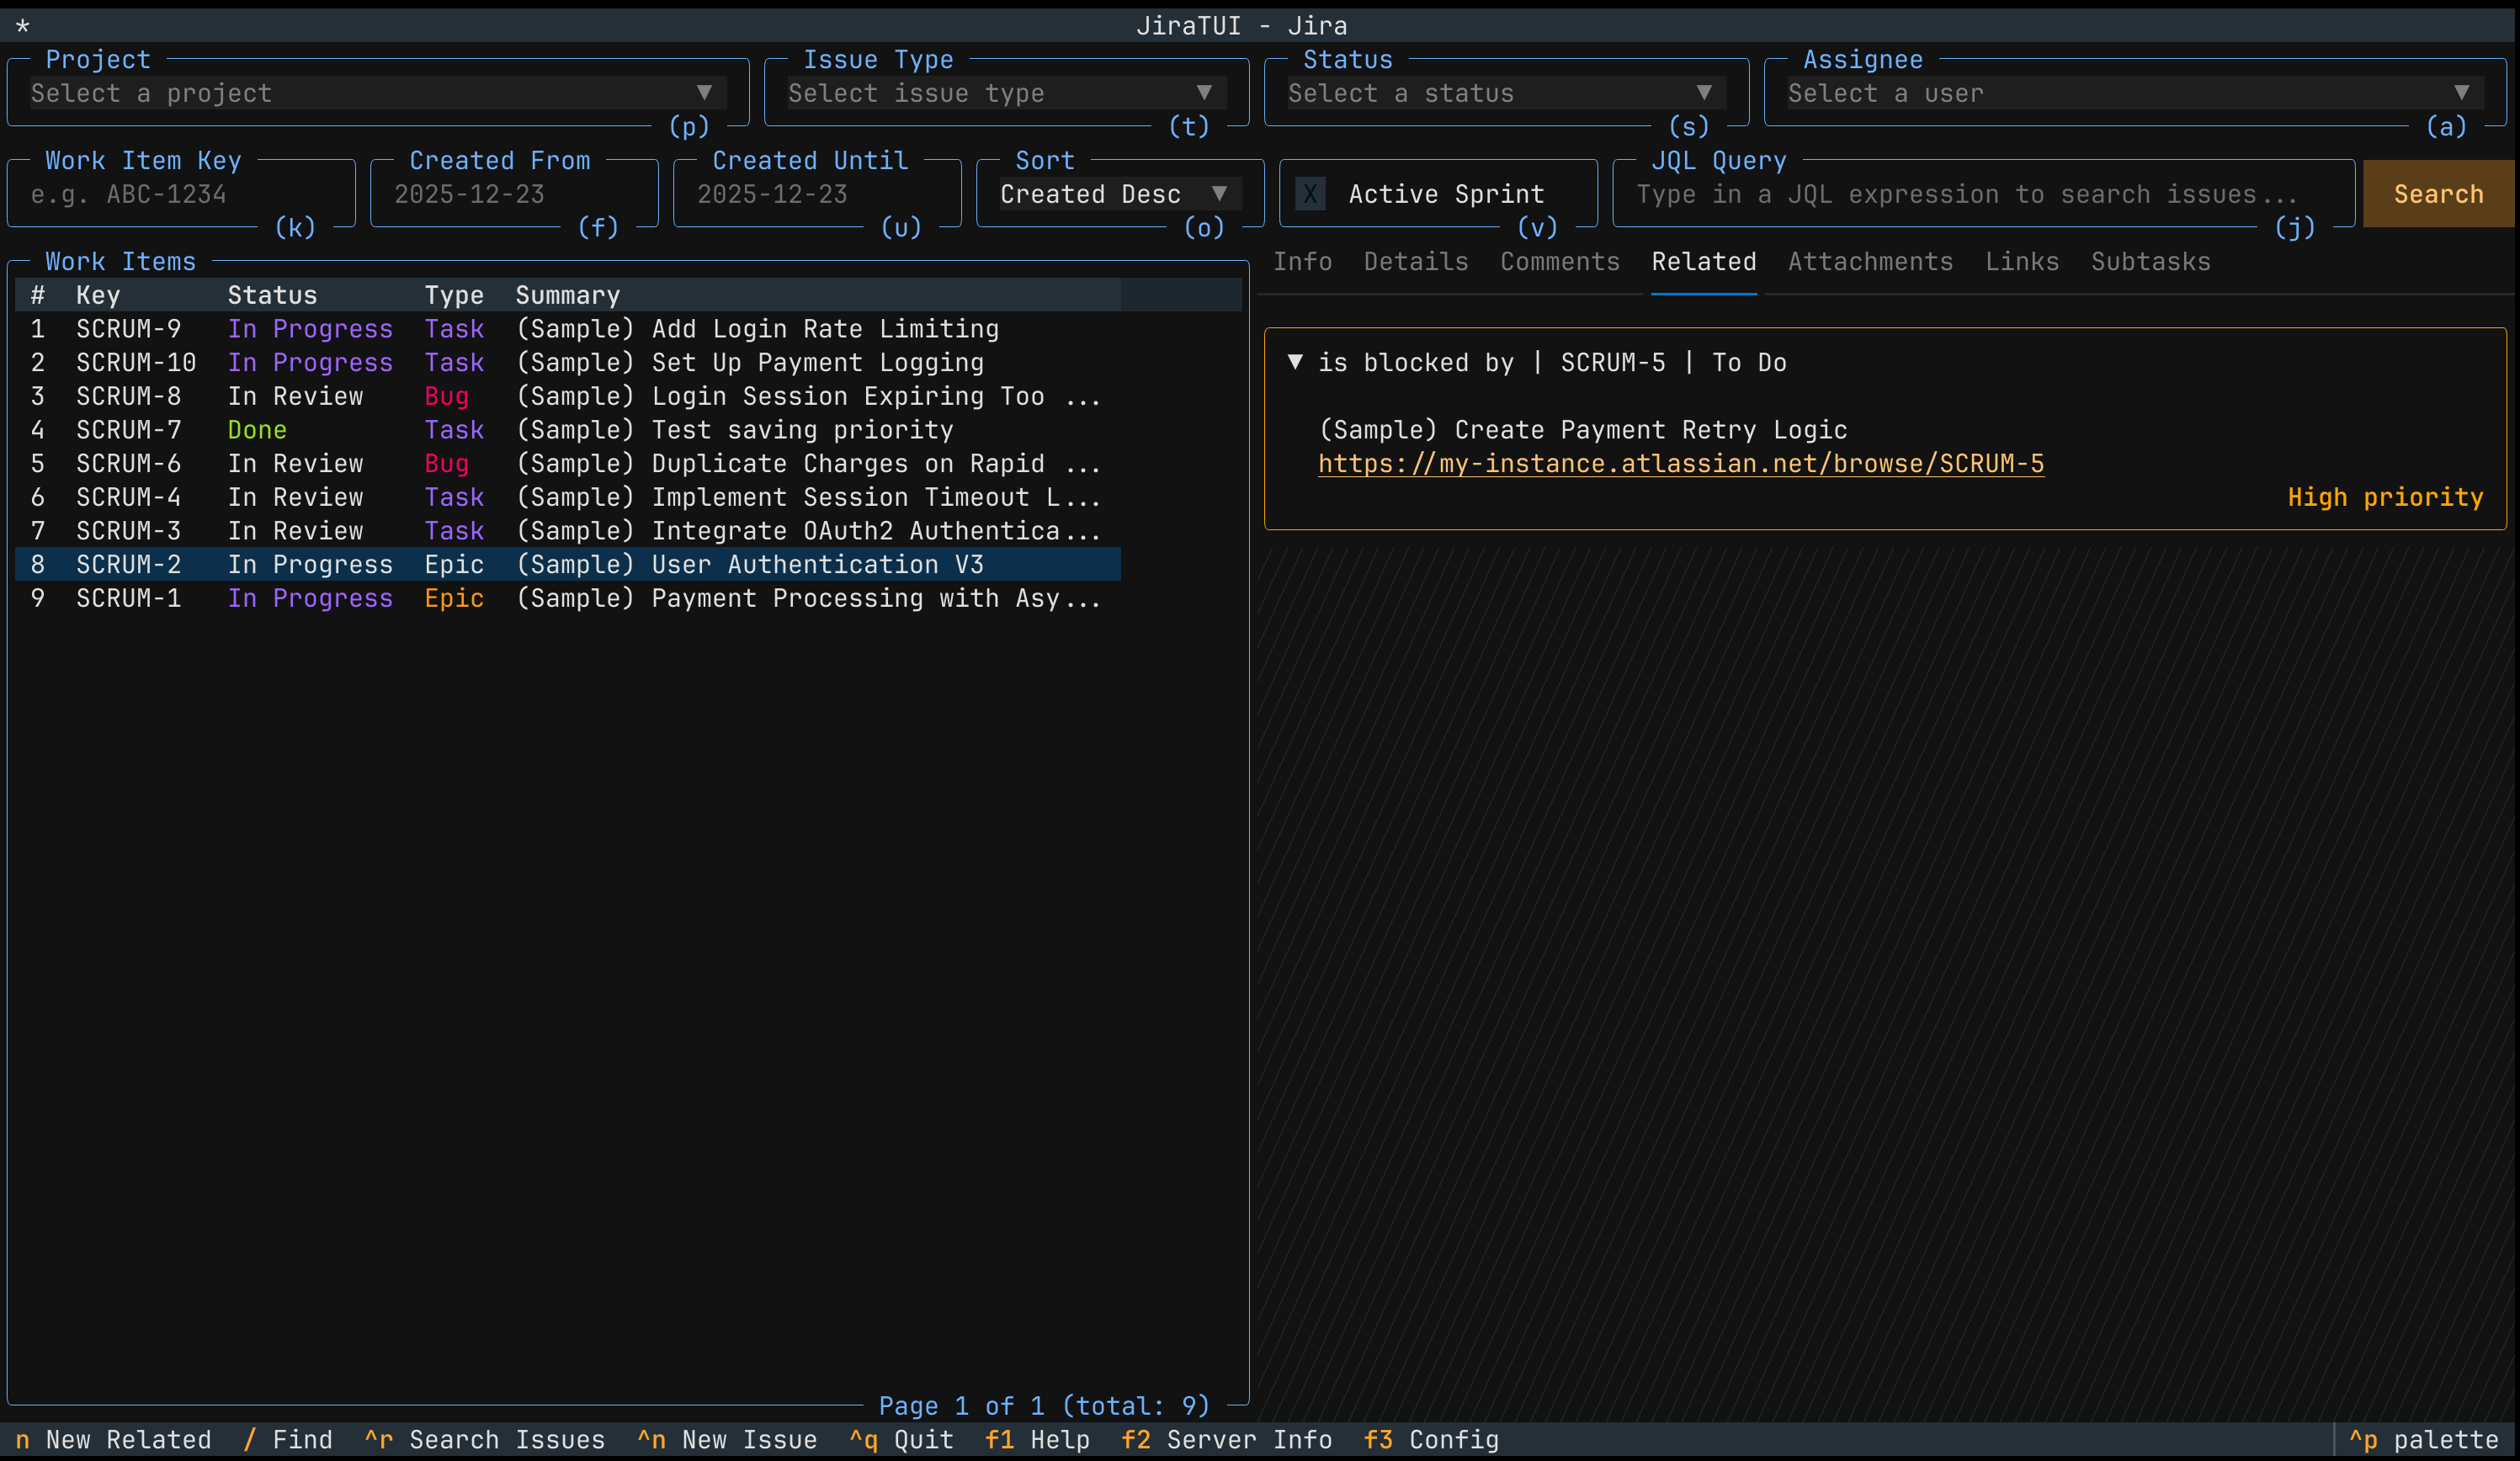Open Help from the footer
Screen dimensions: 2520x1461
click(x=1037, y=1440)
